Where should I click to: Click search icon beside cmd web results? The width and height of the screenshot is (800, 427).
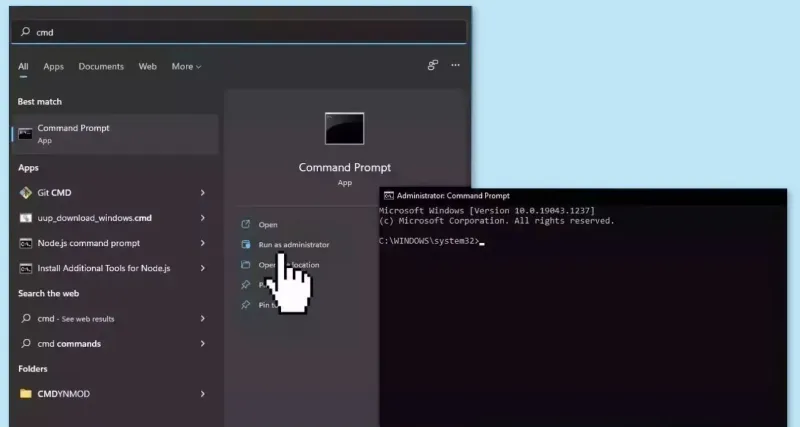pos(26,318)
